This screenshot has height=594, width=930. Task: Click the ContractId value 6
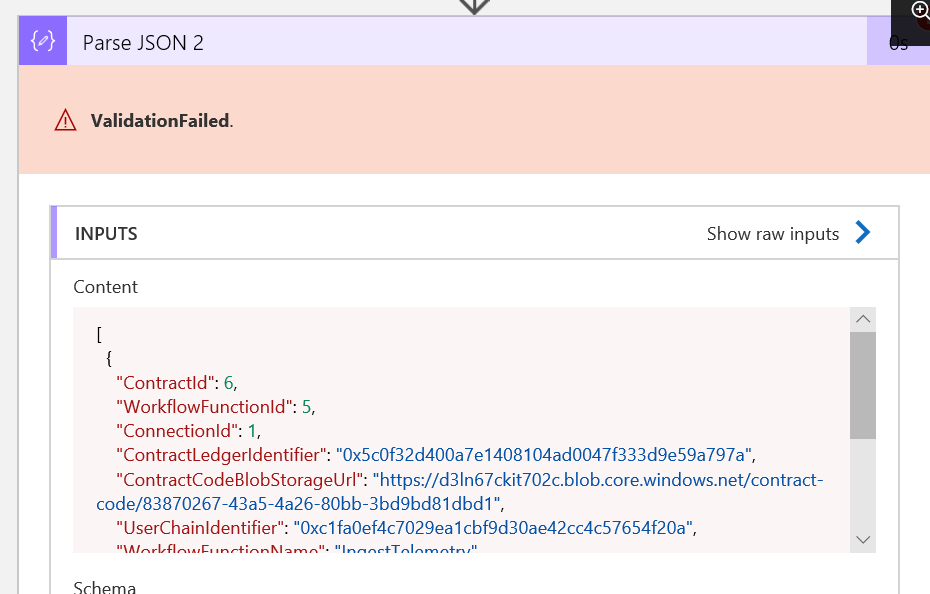tap(229, 382)
